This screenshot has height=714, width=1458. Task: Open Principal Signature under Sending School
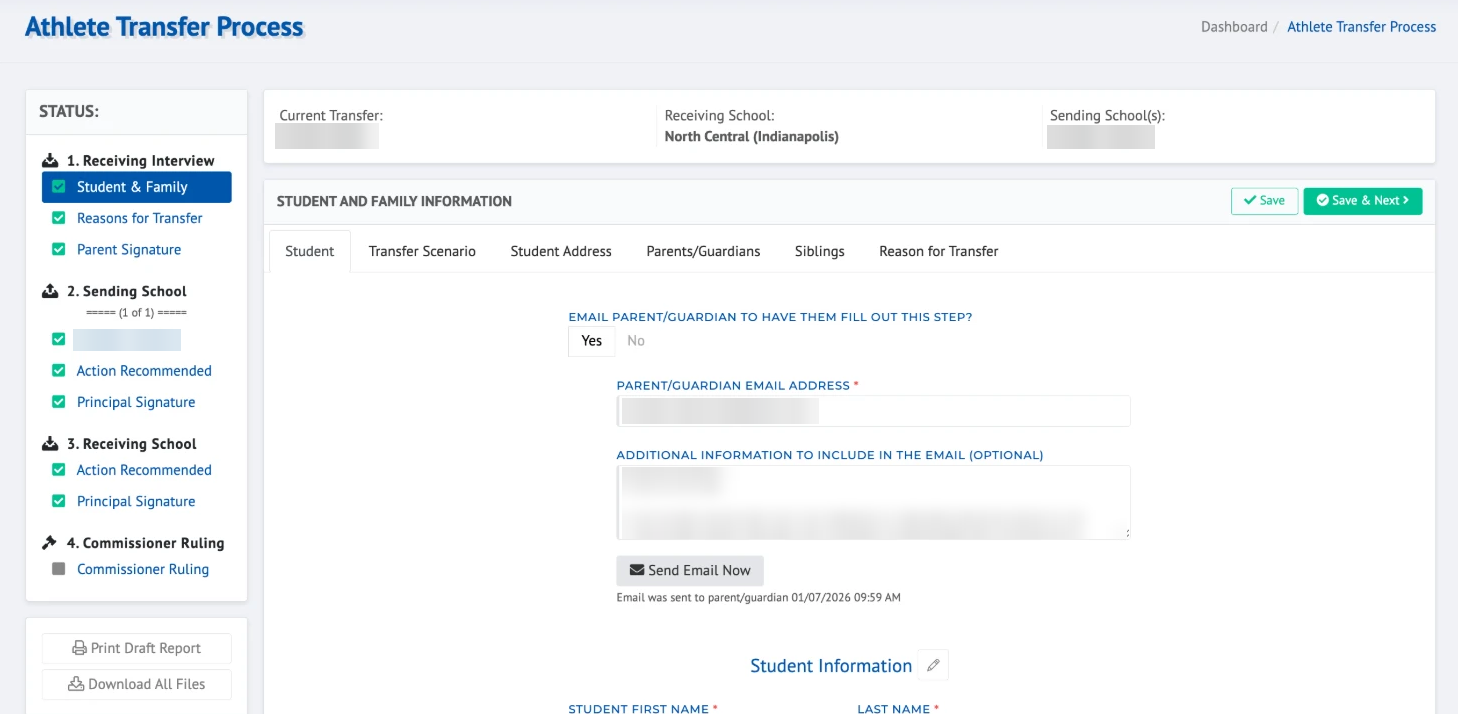[x=136, y=402]
